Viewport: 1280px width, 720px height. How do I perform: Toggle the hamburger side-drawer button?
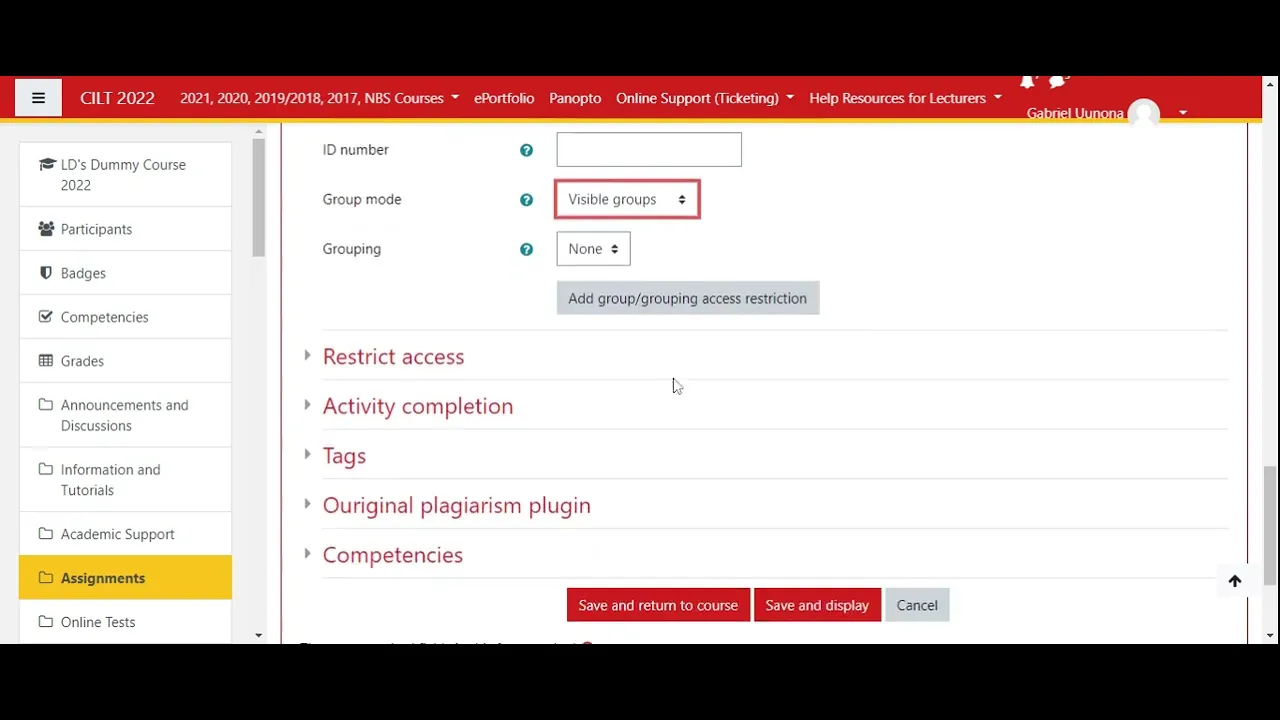tap(38, 98)
